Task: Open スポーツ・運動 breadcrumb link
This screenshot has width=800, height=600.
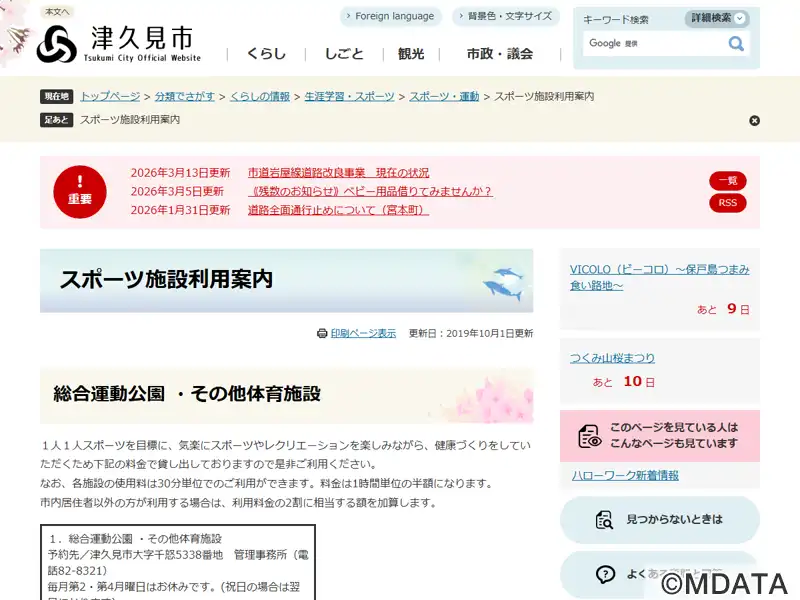Action: 444,96
